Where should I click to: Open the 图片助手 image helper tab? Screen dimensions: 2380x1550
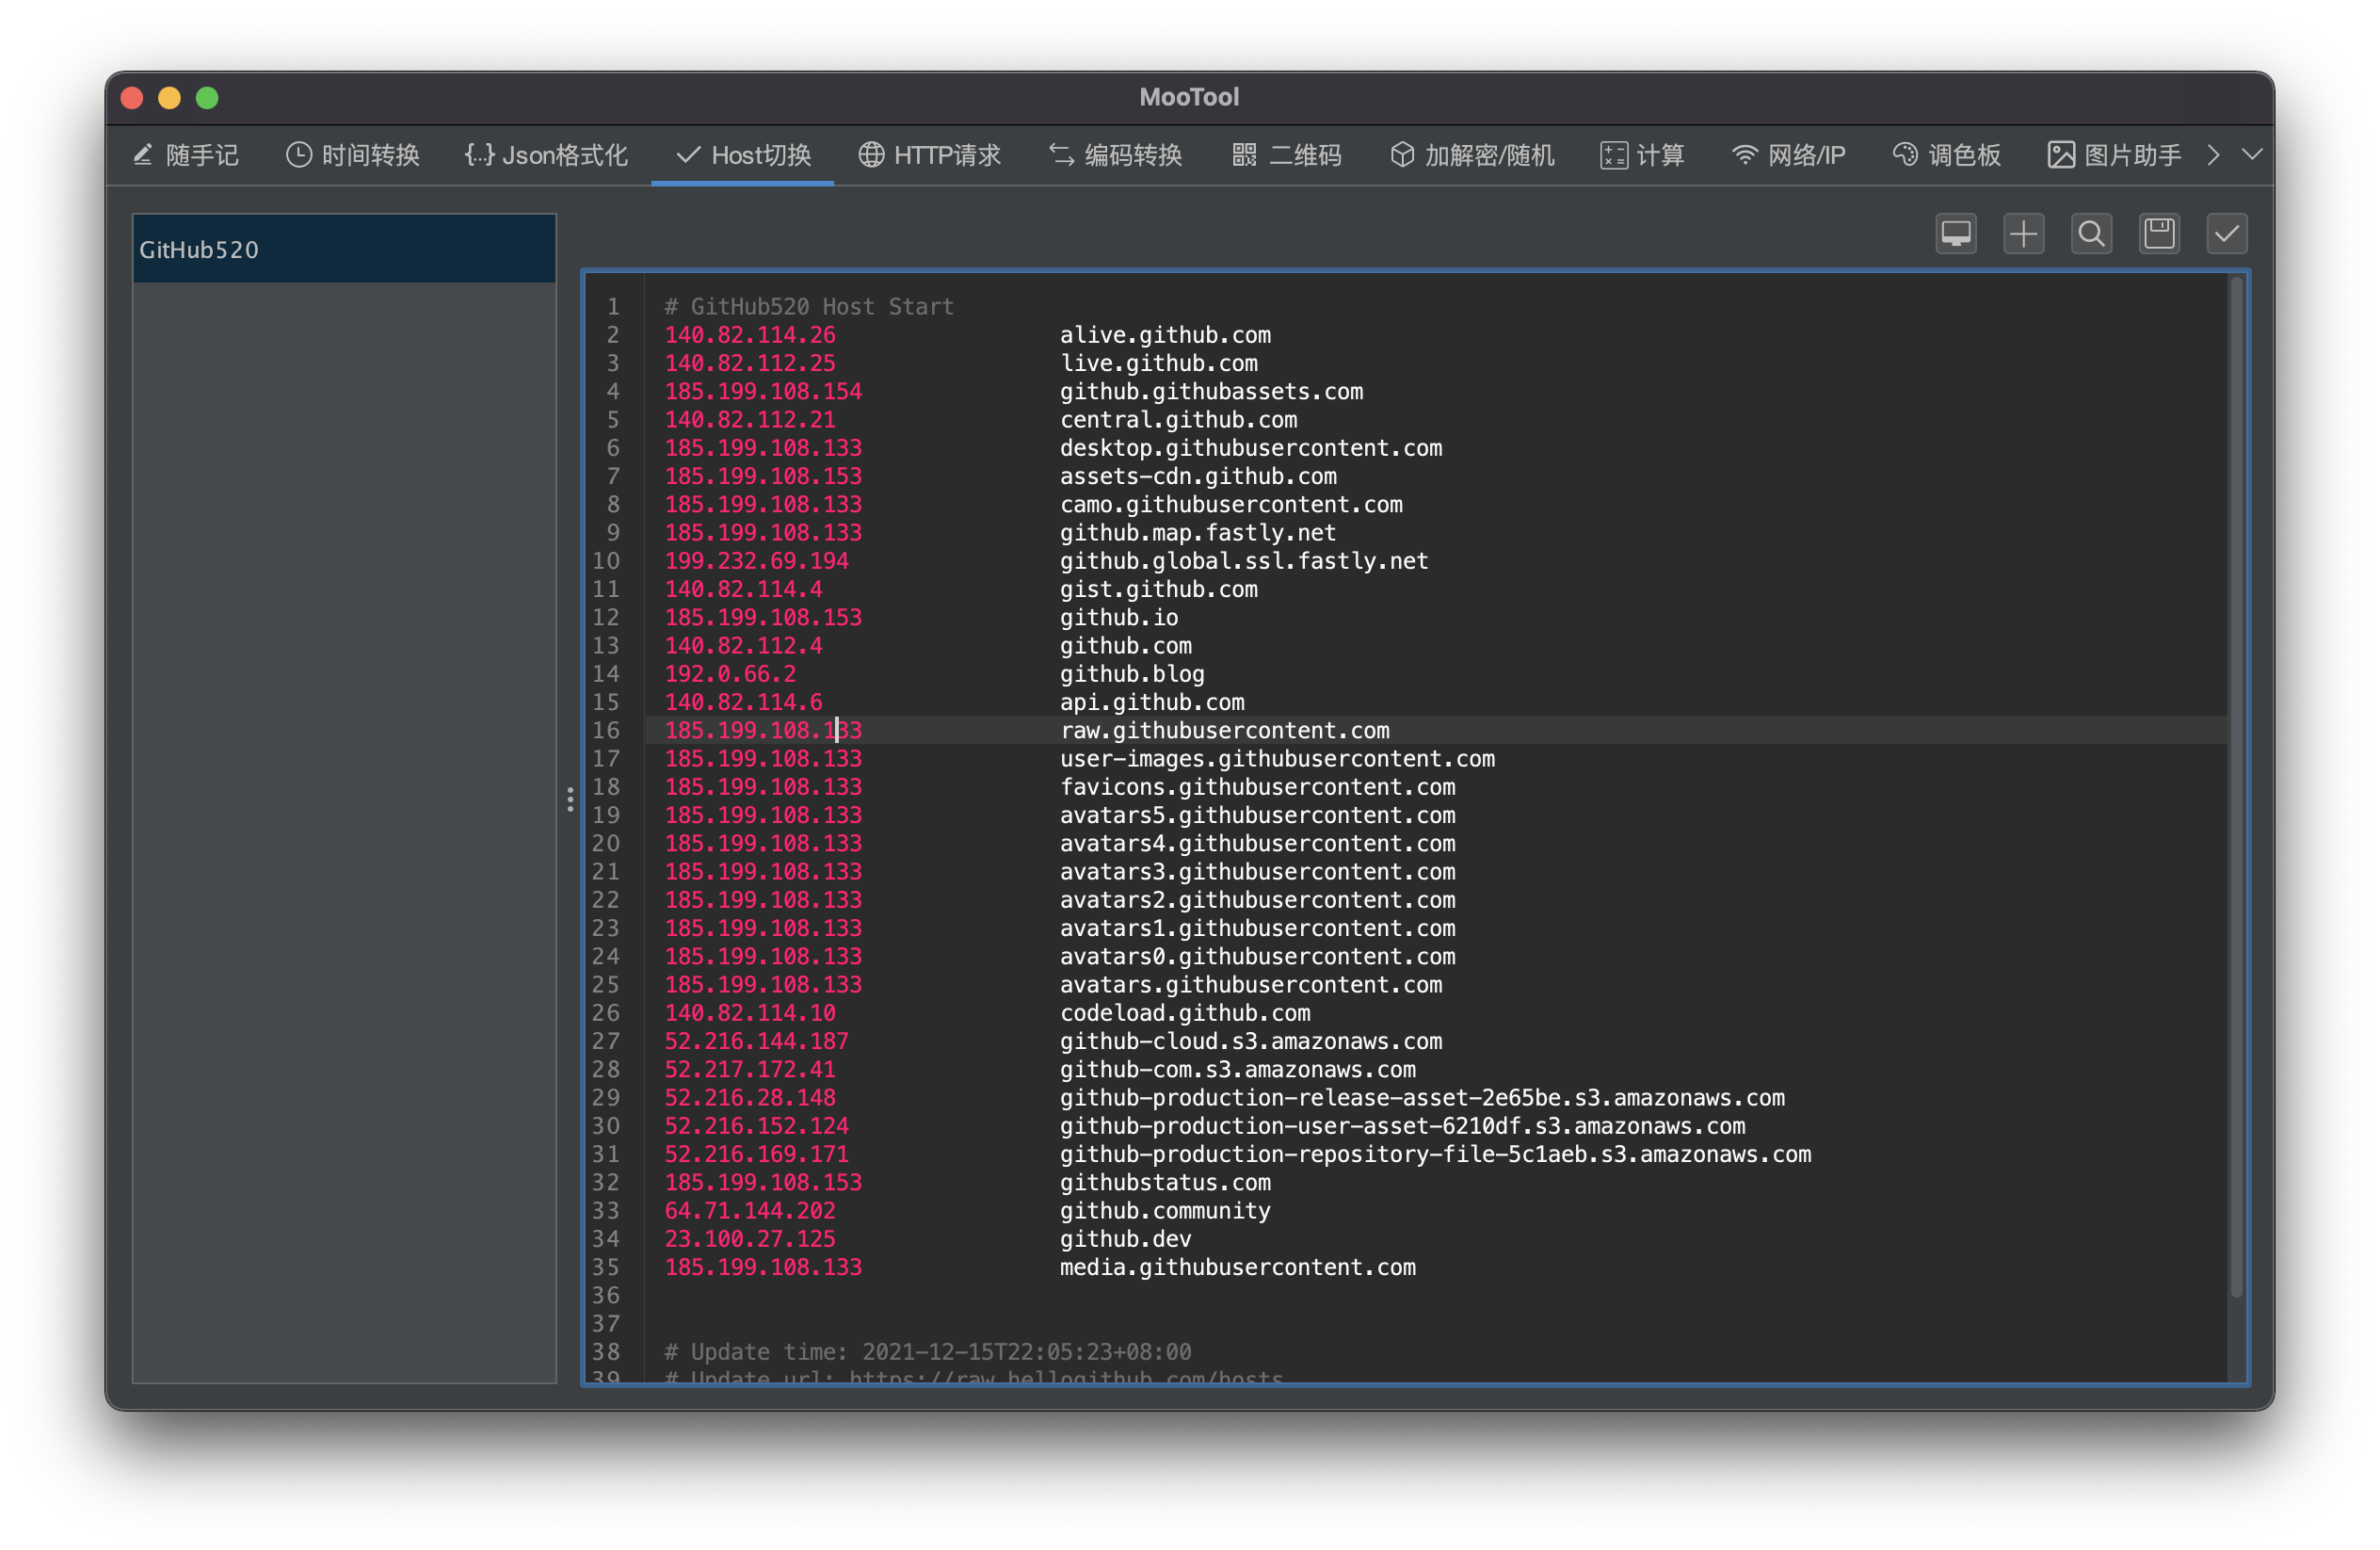point(2114,155)
